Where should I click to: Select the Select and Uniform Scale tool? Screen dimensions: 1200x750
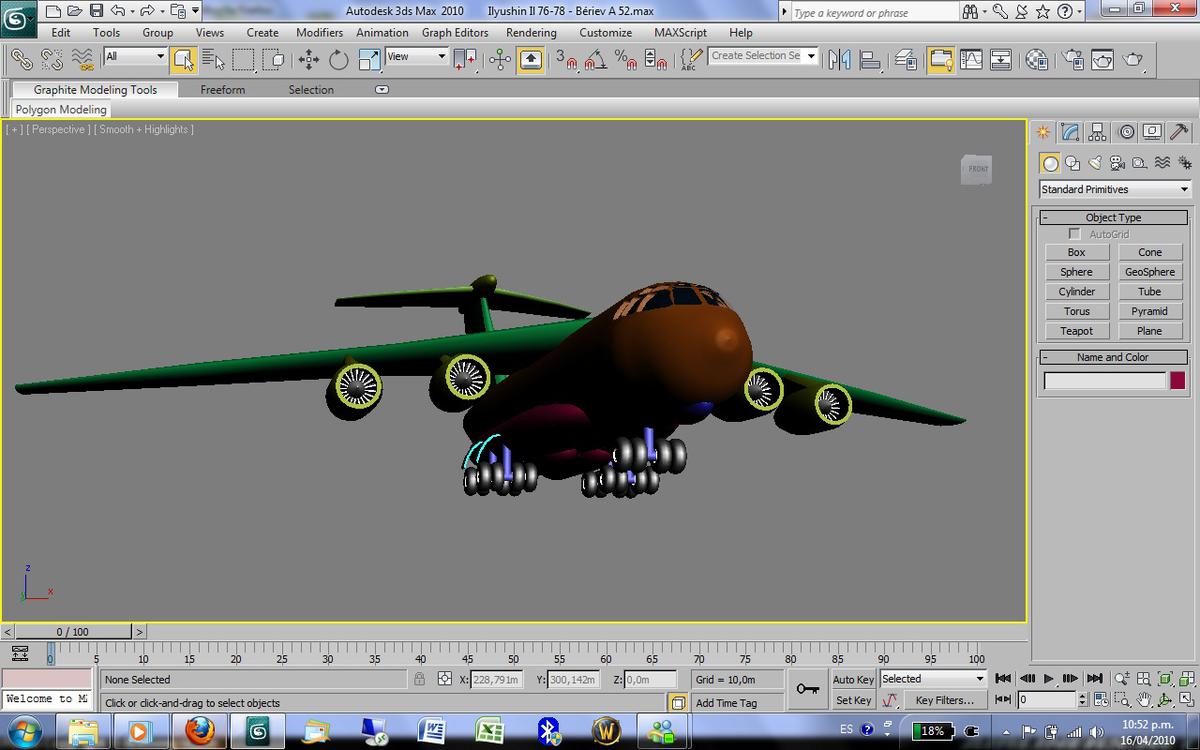click(369, 60)
